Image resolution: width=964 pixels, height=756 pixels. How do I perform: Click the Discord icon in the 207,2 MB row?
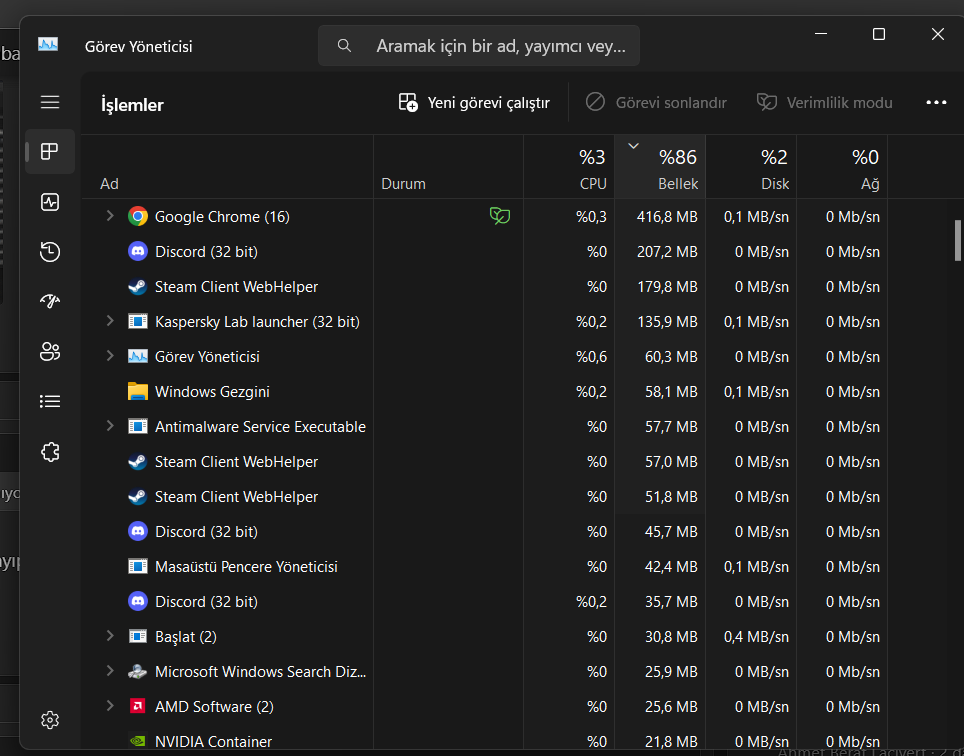[x=138, y=251]
